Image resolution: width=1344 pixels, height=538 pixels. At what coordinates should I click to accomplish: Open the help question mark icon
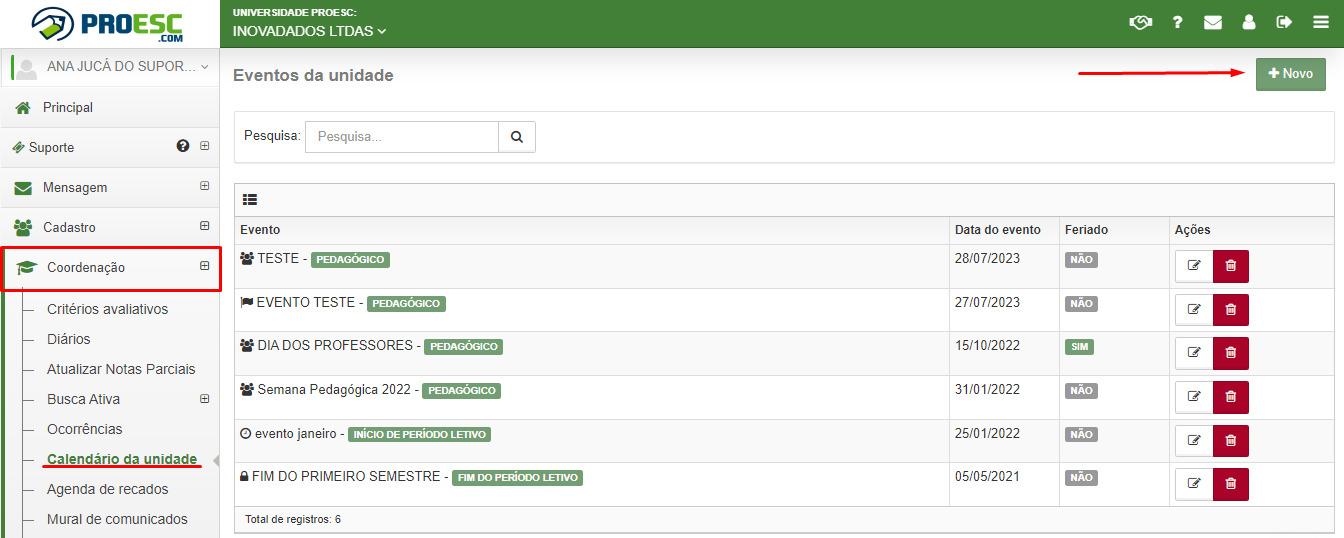tap(1178, 22)
